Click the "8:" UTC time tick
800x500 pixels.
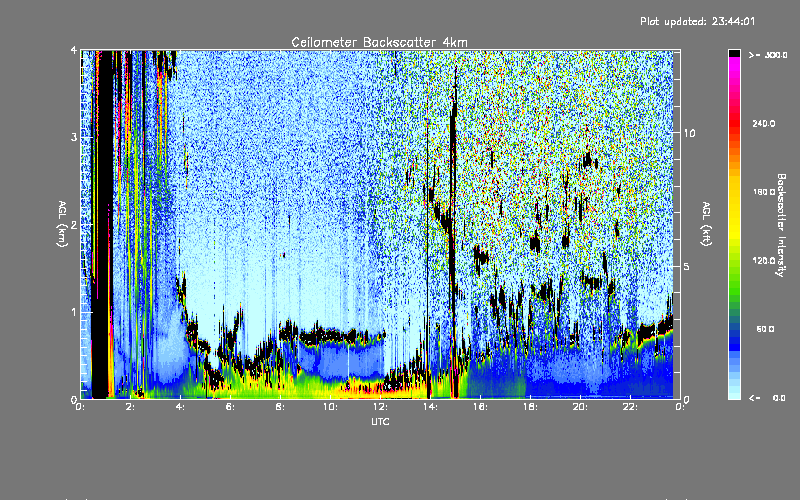pos(281,407)
